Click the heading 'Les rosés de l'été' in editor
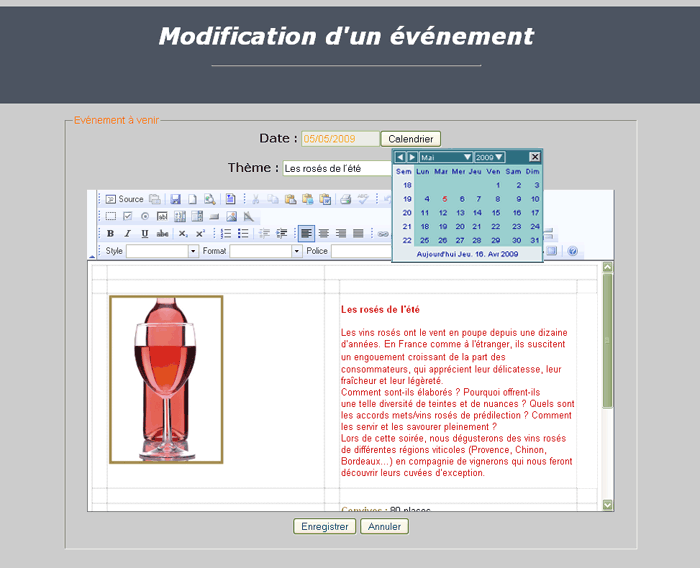 [380, 309]
